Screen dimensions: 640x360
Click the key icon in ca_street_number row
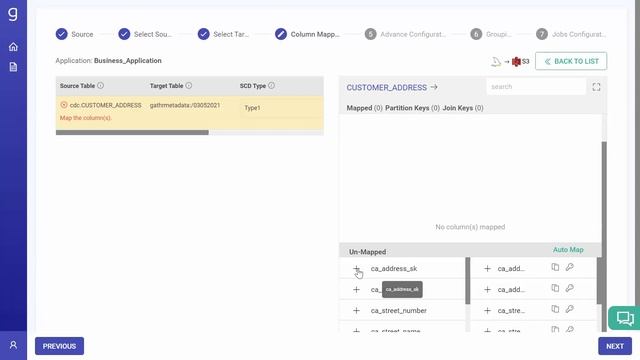[x=570, y=309]
